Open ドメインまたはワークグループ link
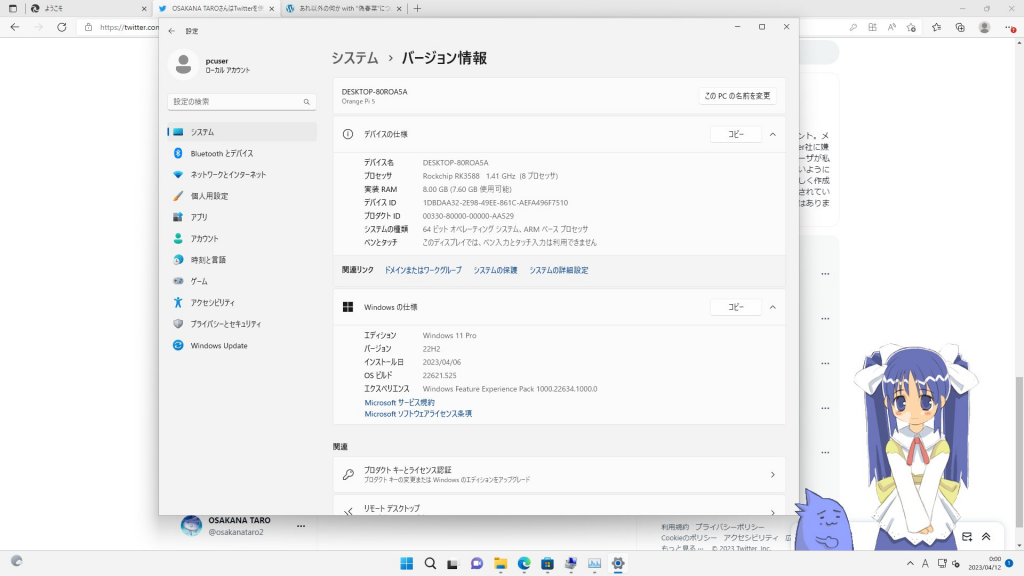Image resolution: width=1024 pixels, height=576 pixels. pos(423,270)
